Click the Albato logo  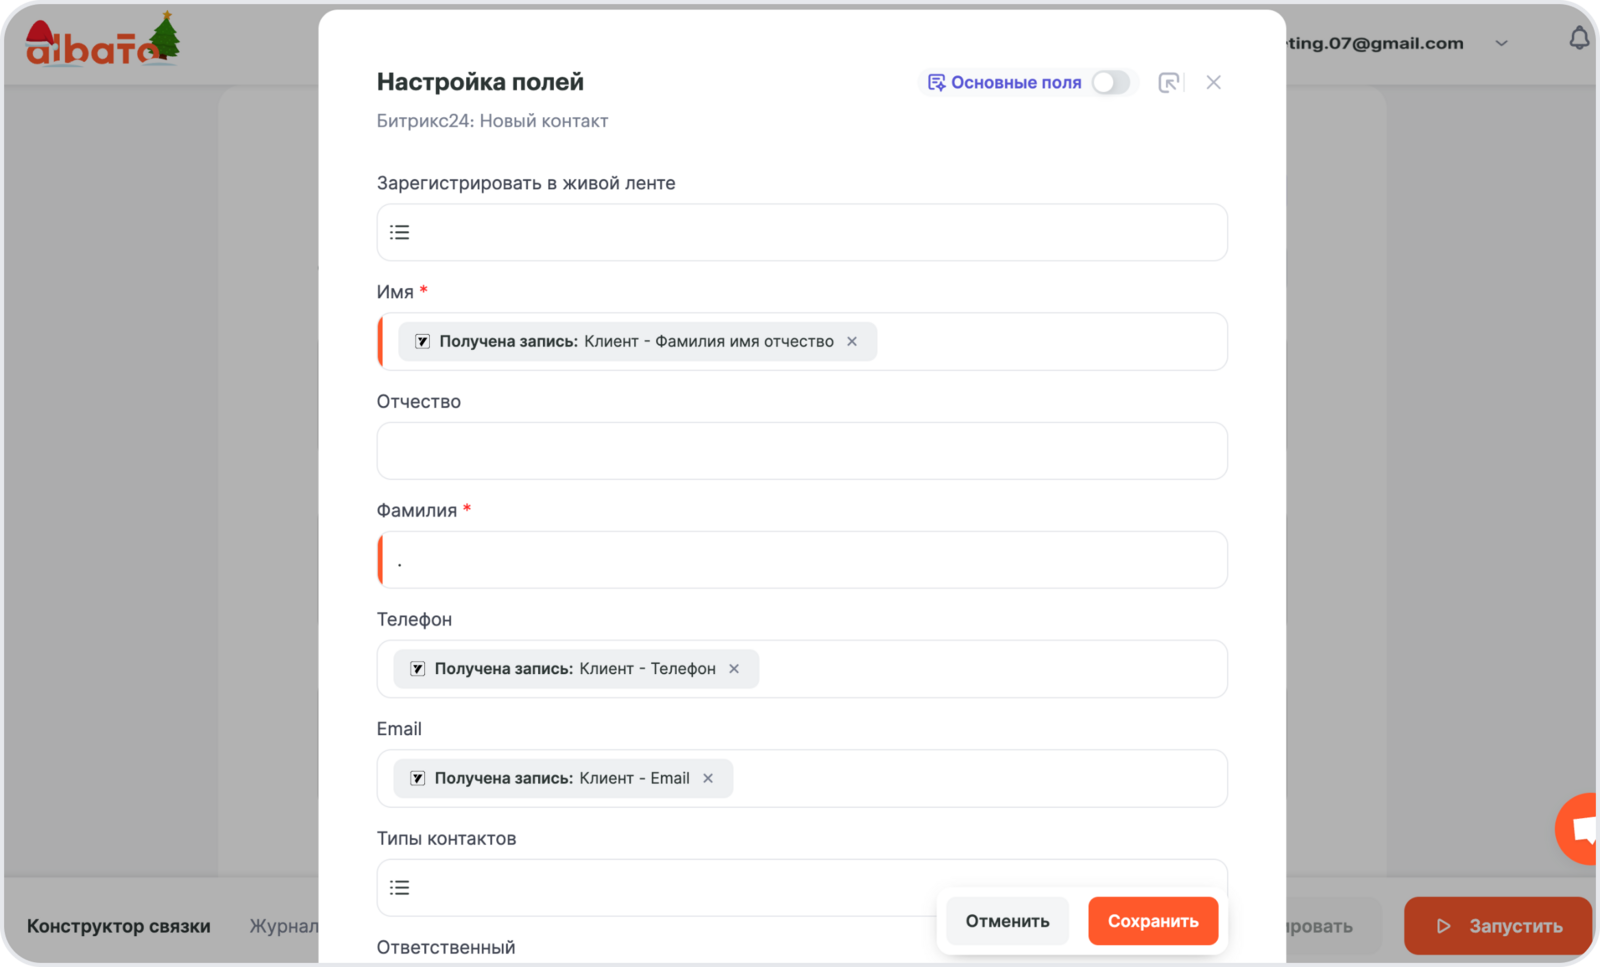102,42
